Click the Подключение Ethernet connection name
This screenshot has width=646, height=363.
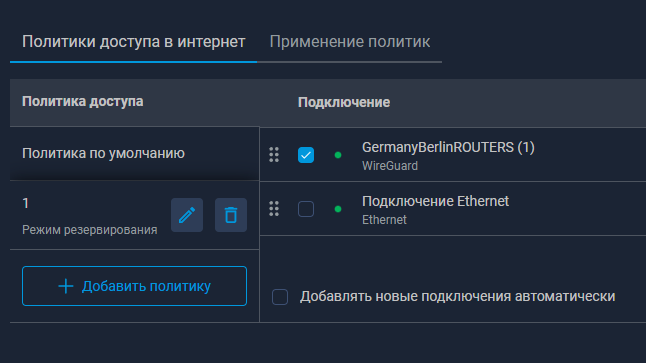coord(435,201)
